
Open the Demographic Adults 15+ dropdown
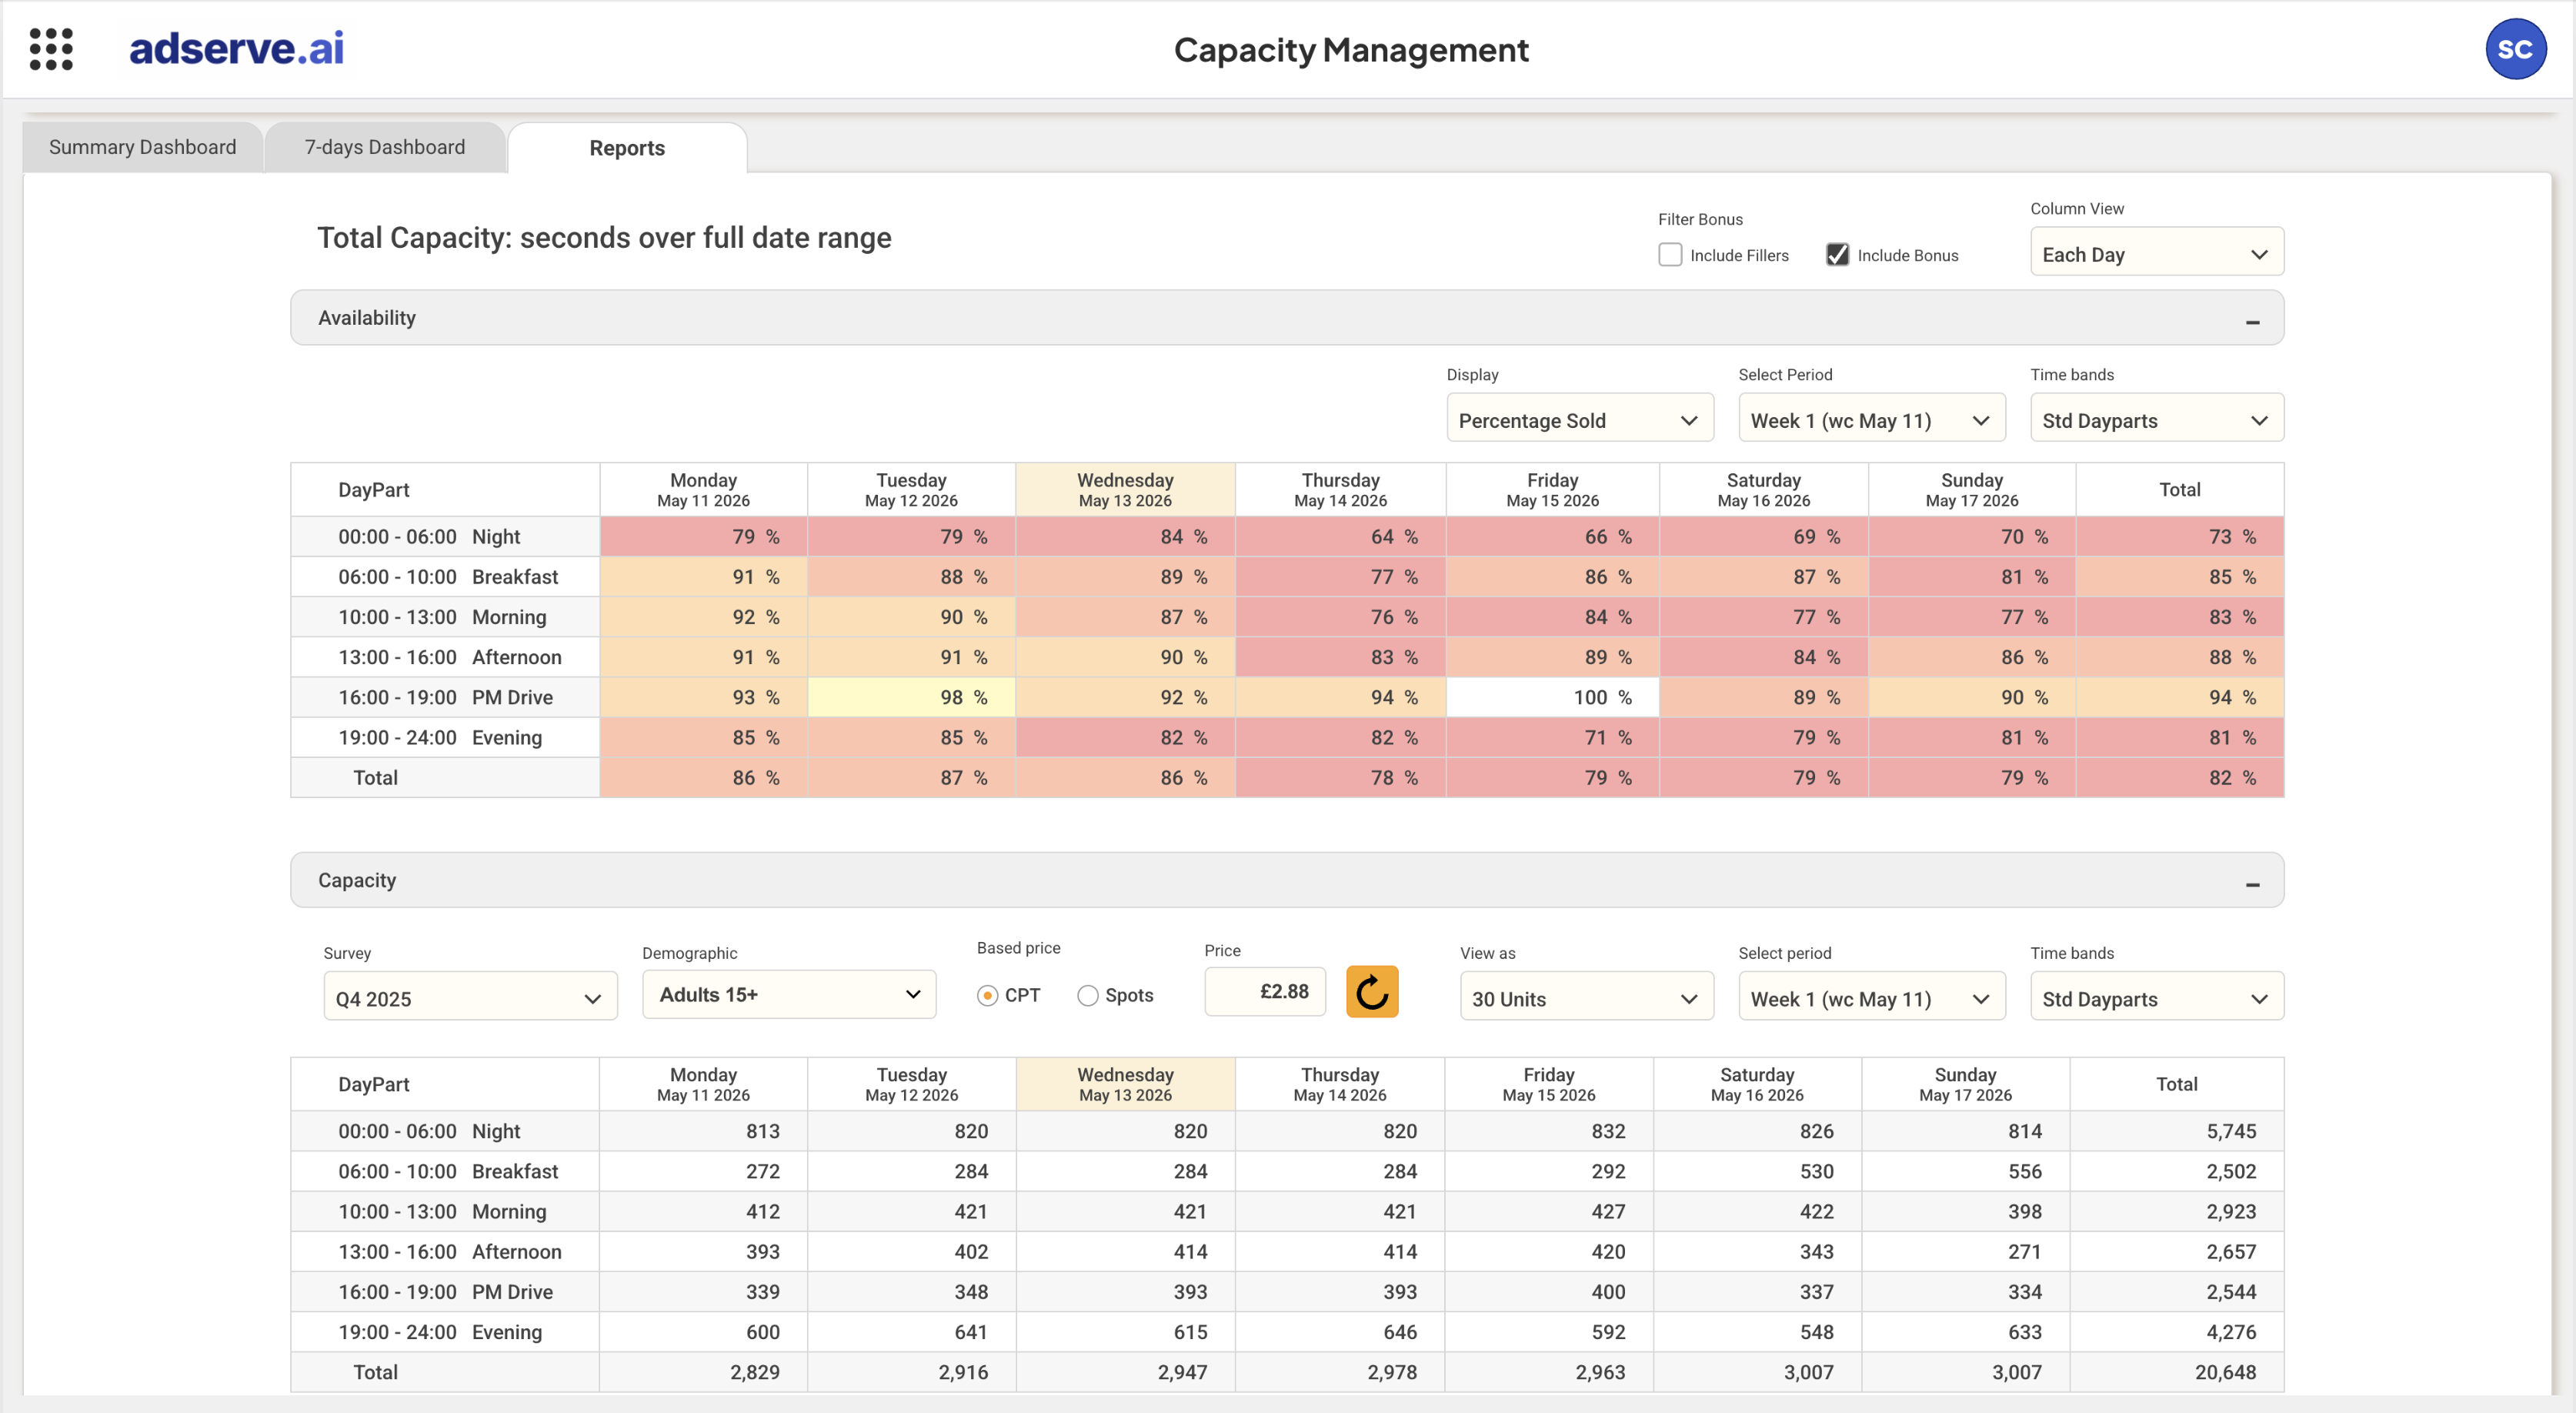(789, 995)
